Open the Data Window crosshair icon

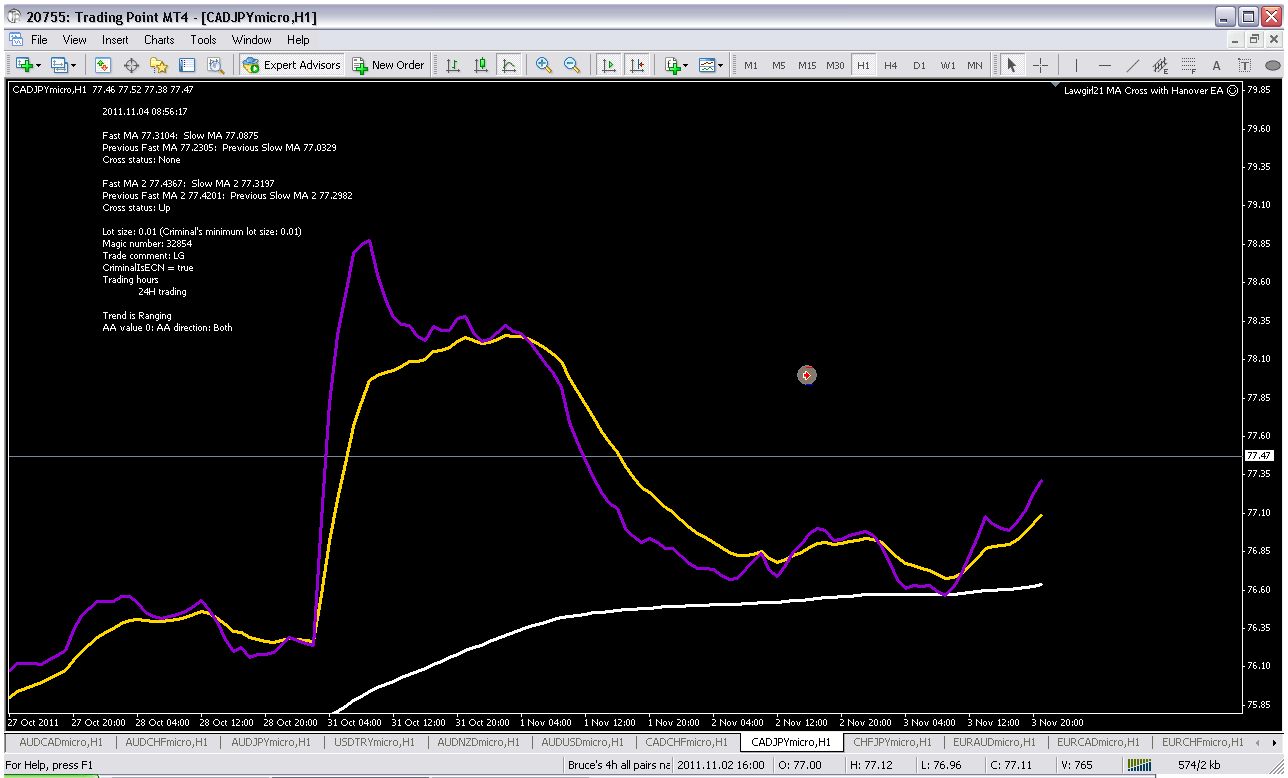pyautogui.click(x=131, y=65)
